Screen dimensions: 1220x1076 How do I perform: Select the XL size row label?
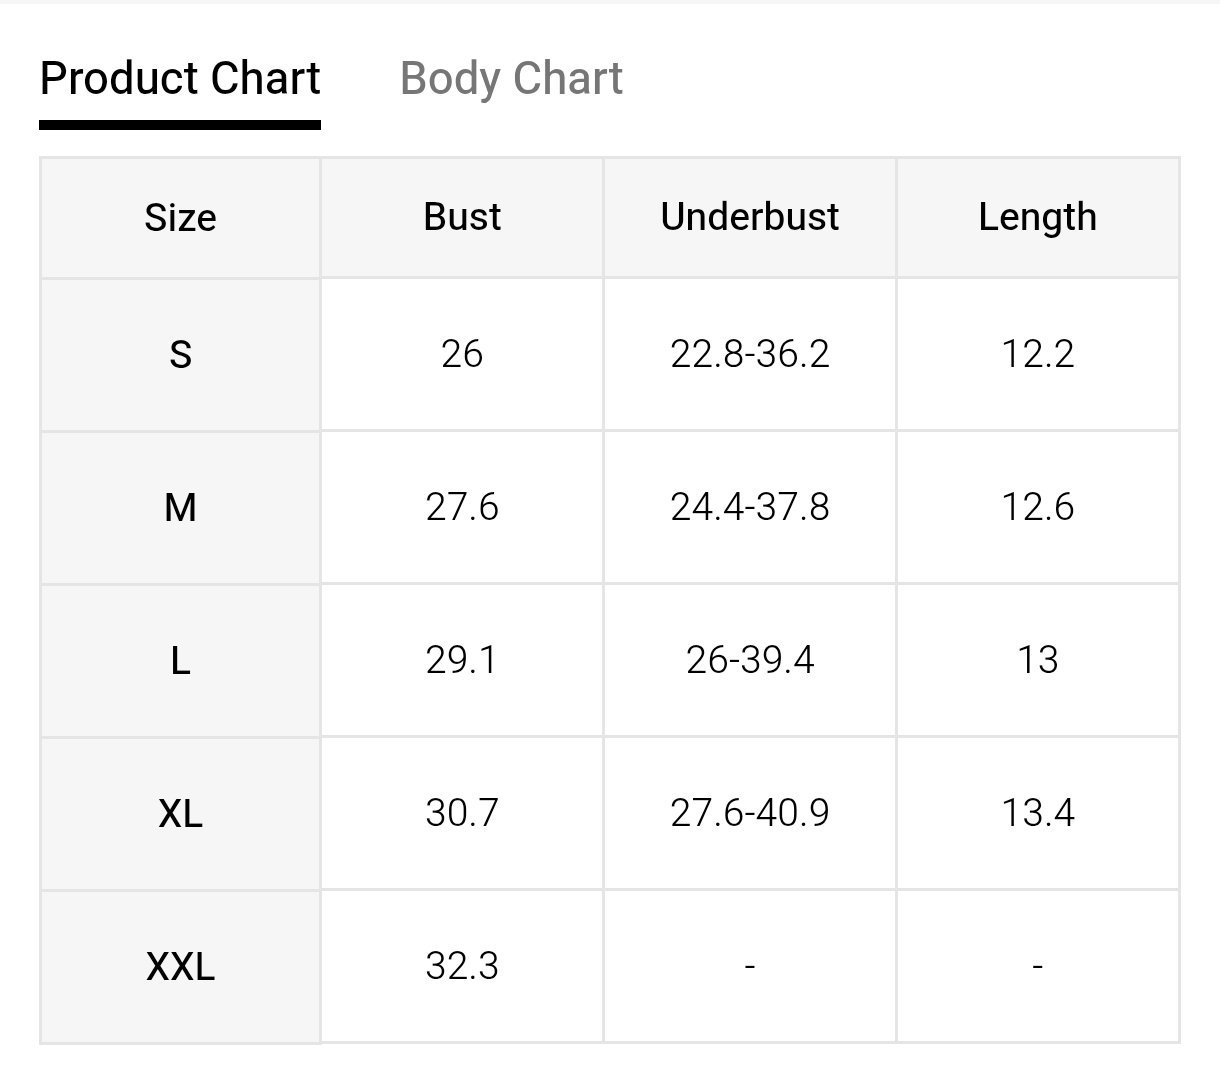180,814
